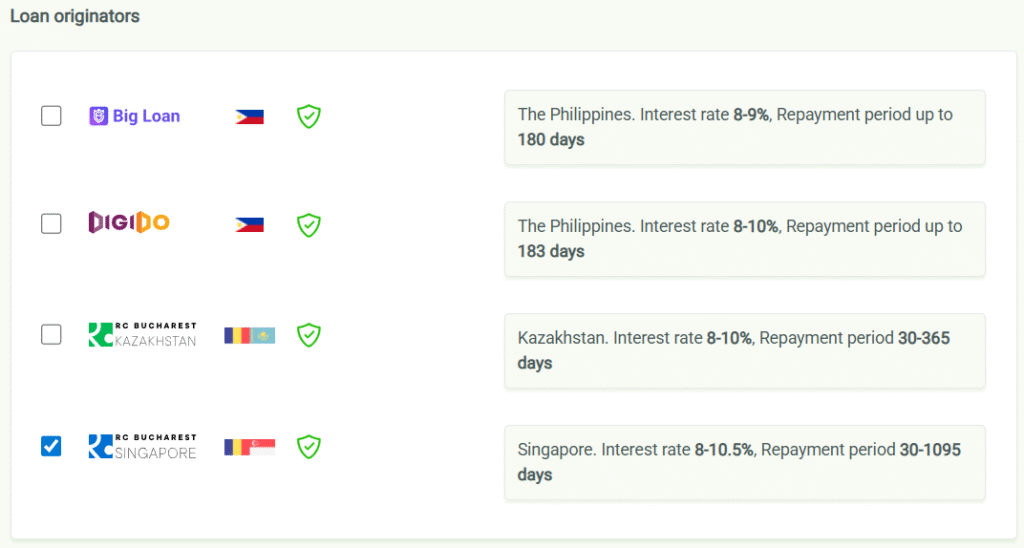Tick the Digido originator checkbox
Viewport: 1024px width, 548px height.
(x=51, y=224)
